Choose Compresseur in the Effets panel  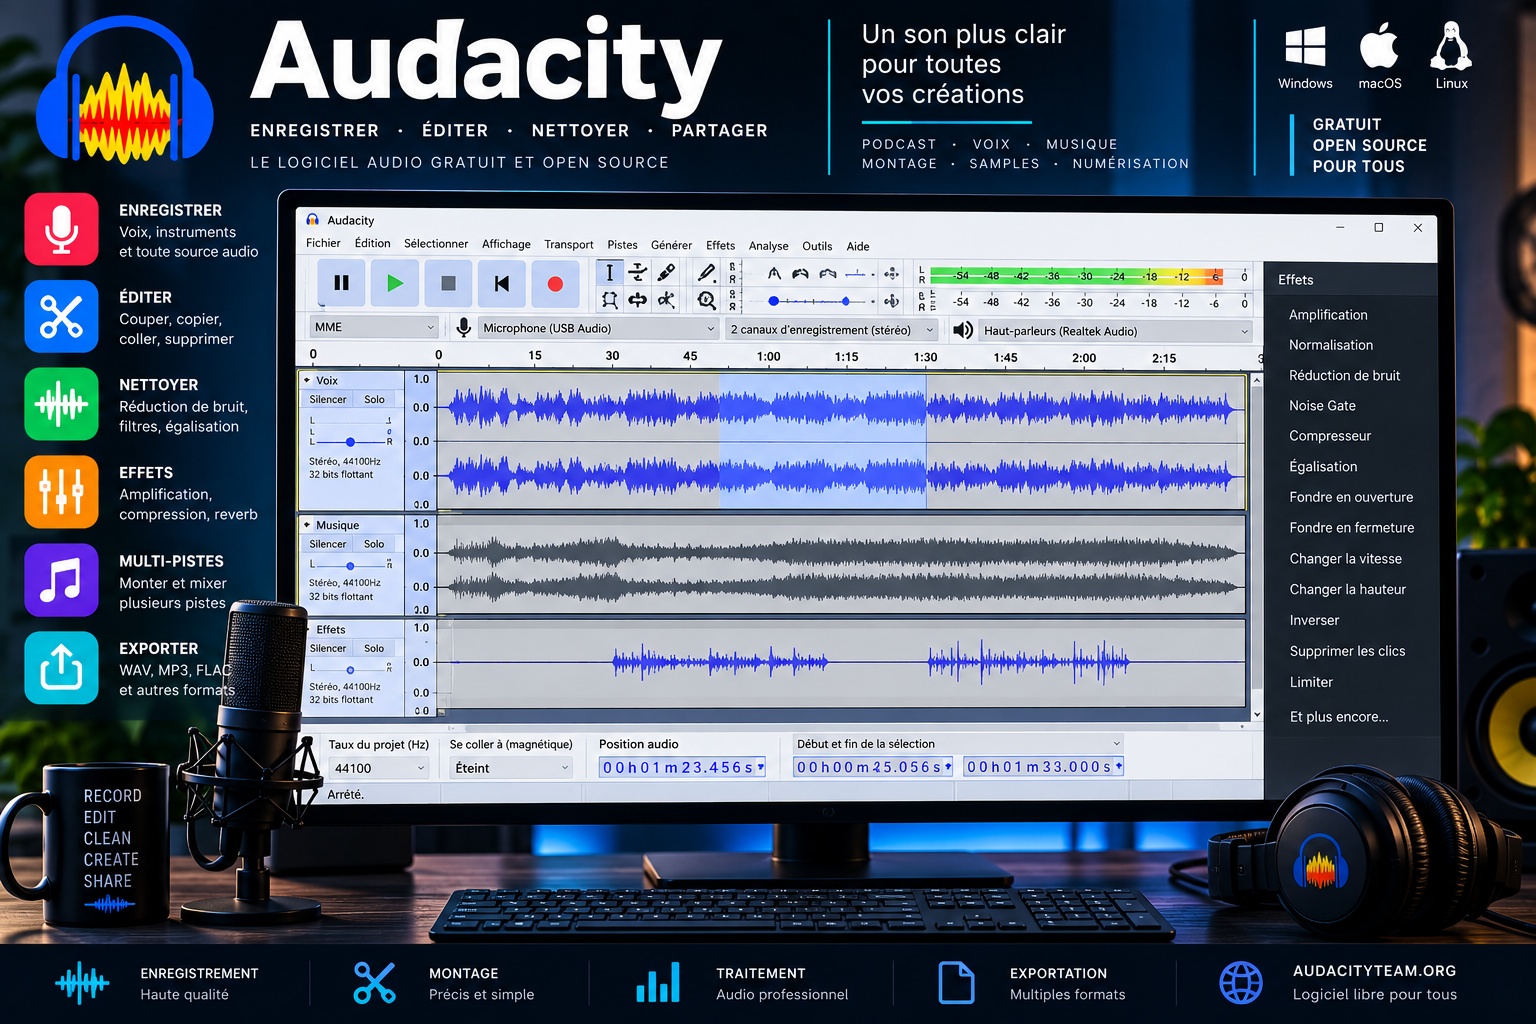tap(1330, 436)
